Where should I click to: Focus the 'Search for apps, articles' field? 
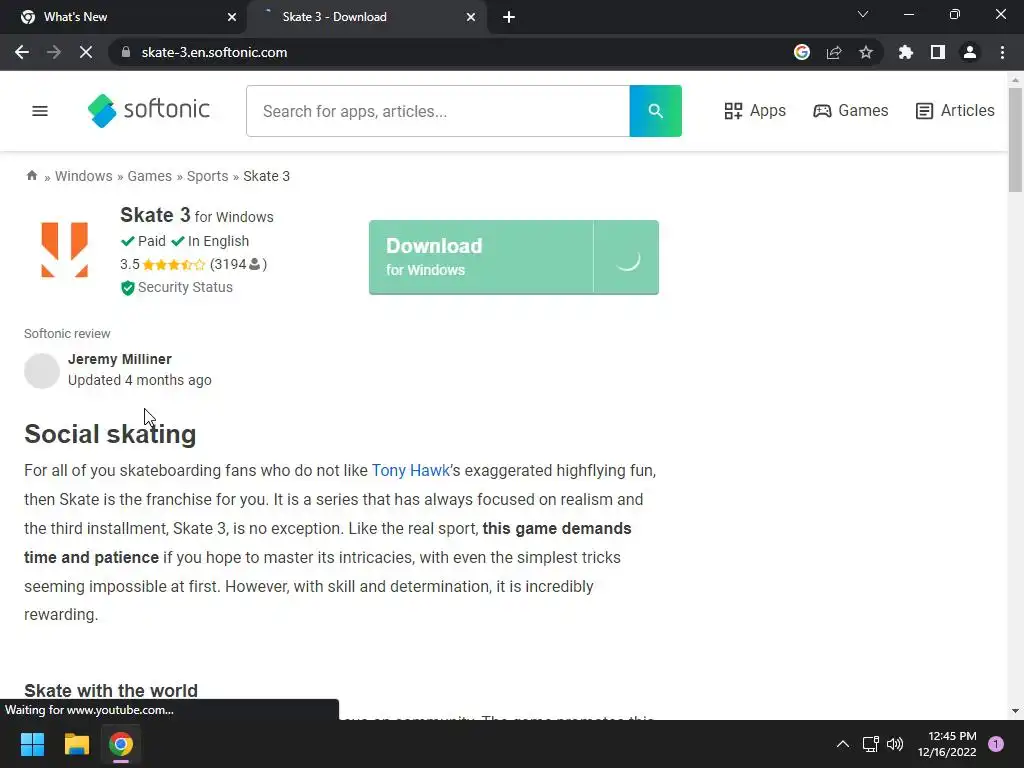tap(438, 111)
